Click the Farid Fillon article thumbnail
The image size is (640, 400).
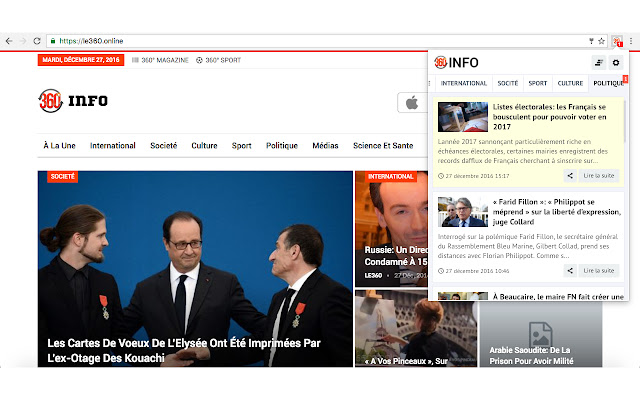(463, 211)
